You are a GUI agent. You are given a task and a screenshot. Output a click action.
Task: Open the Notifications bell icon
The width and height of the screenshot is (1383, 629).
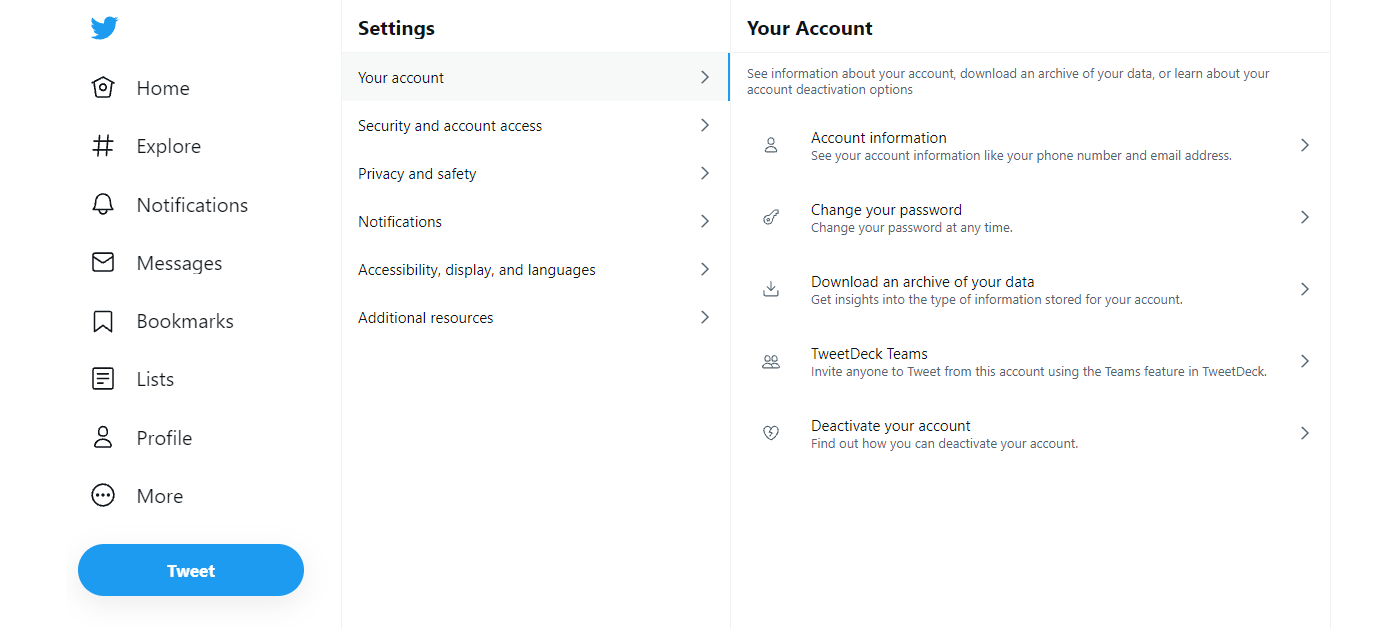point(103,205)
